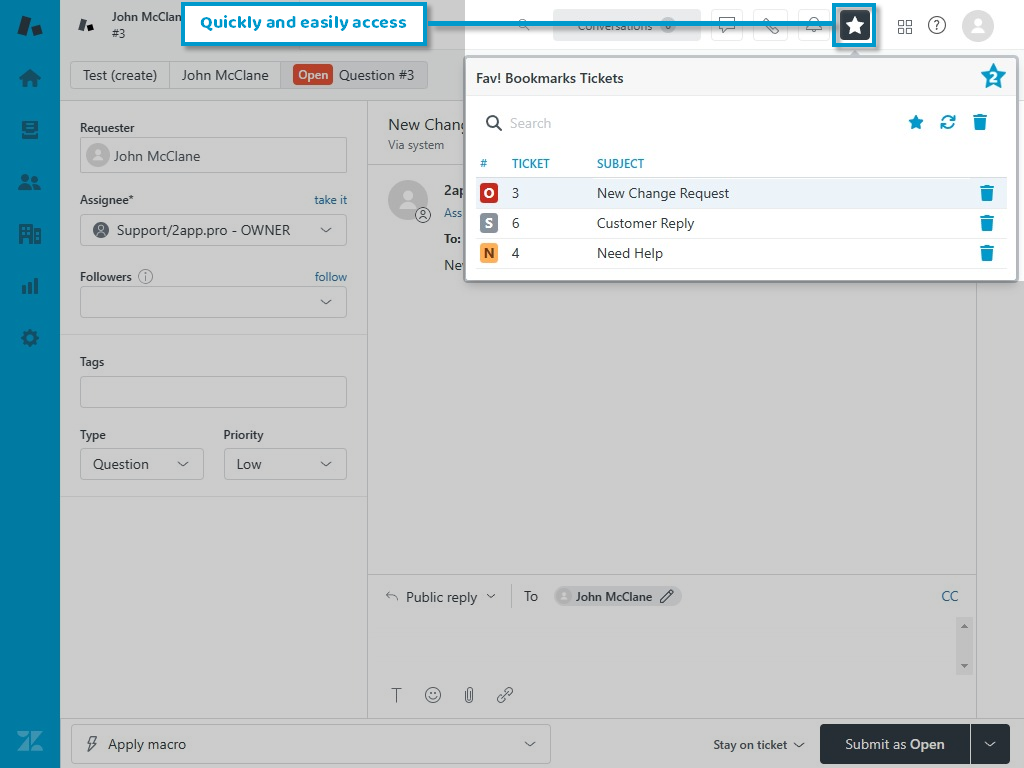This screenshot has height=768, width=1024.
Task: Delete bookmark for New Change Request
Action: [x=986, y=193]
